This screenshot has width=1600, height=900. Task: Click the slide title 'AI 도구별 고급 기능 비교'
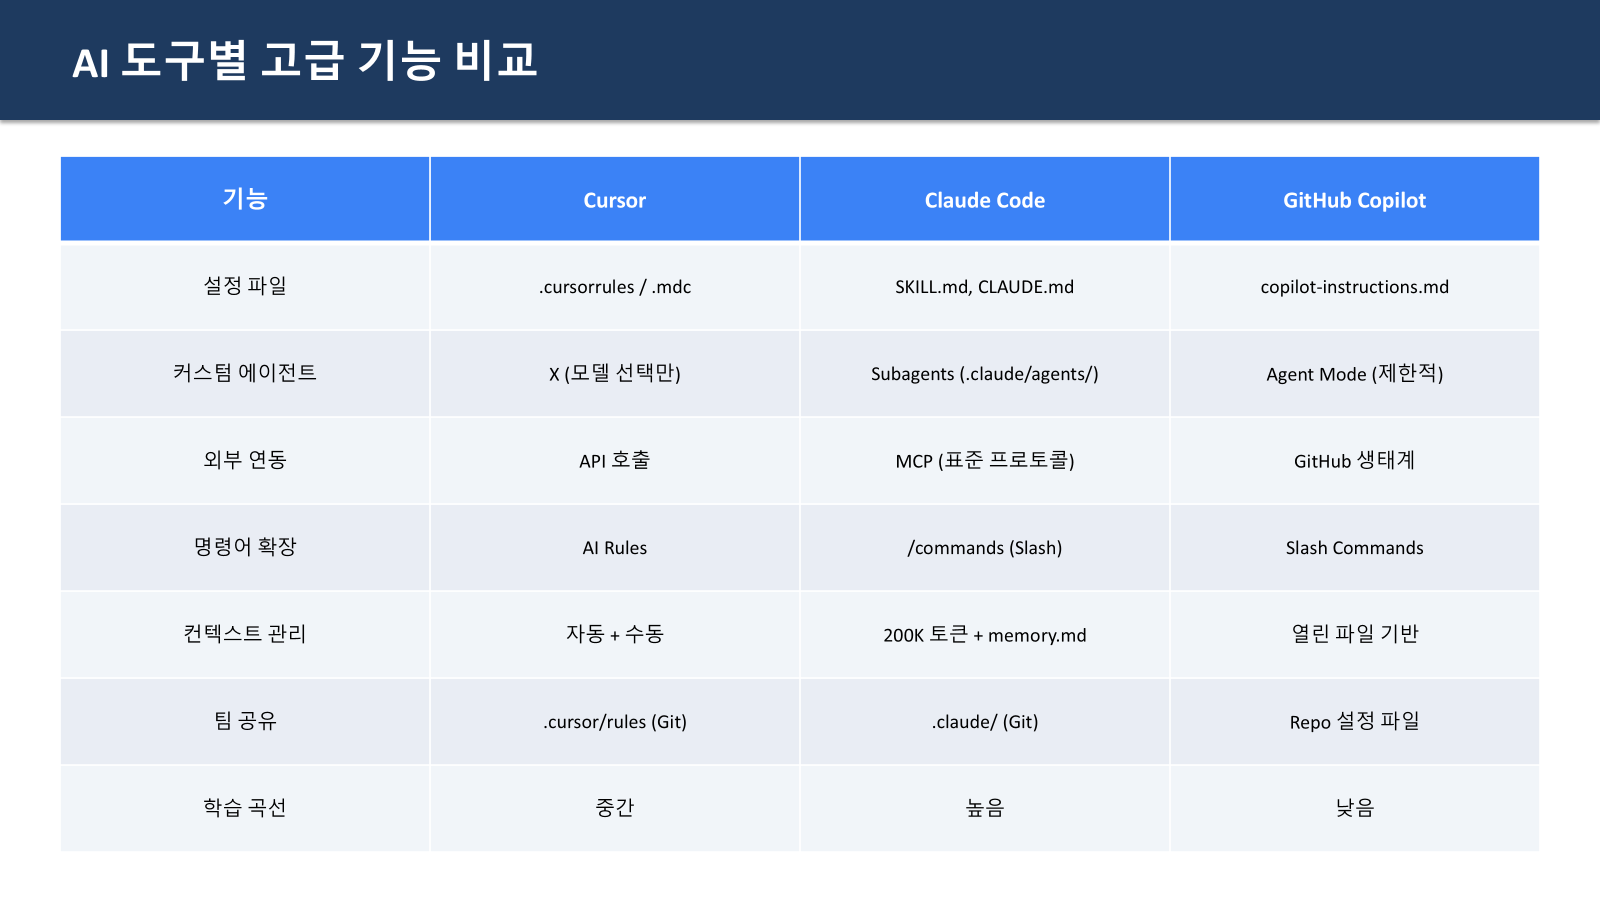click(x=305, y=61)
